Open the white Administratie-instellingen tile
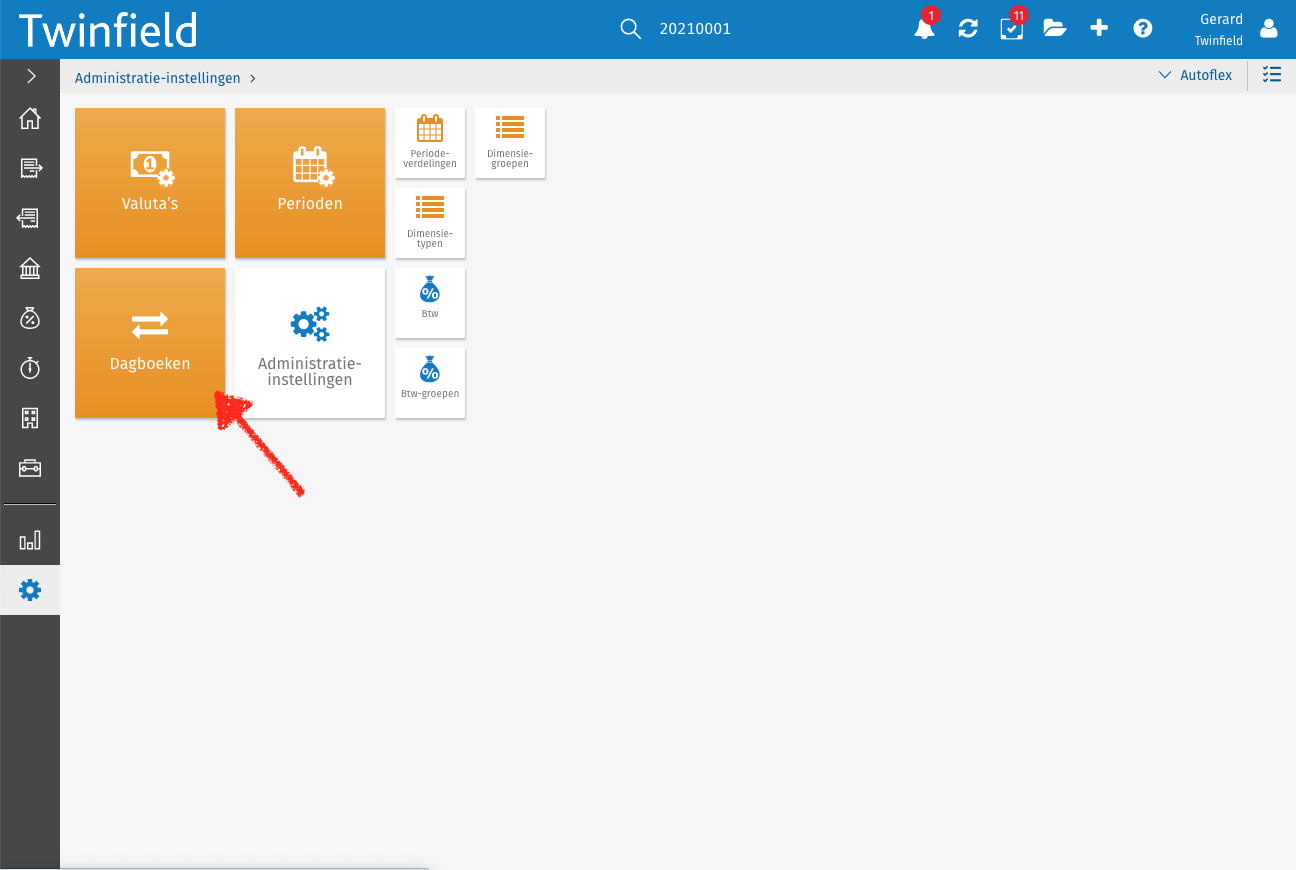Viewport: 1296px width, 870px height. (310, 342)
